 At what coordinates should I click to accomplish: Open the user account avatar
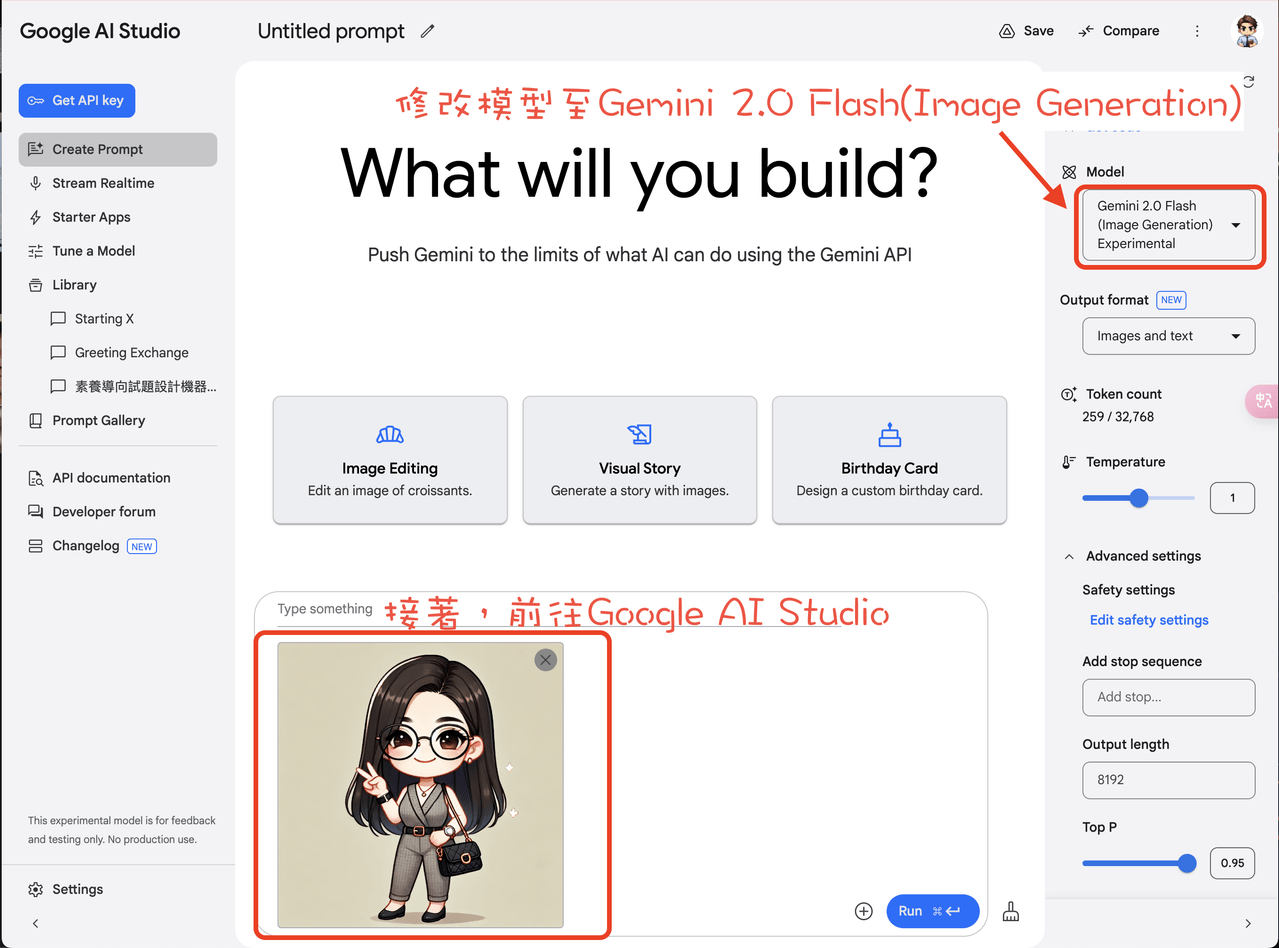tap(1246, 31)
